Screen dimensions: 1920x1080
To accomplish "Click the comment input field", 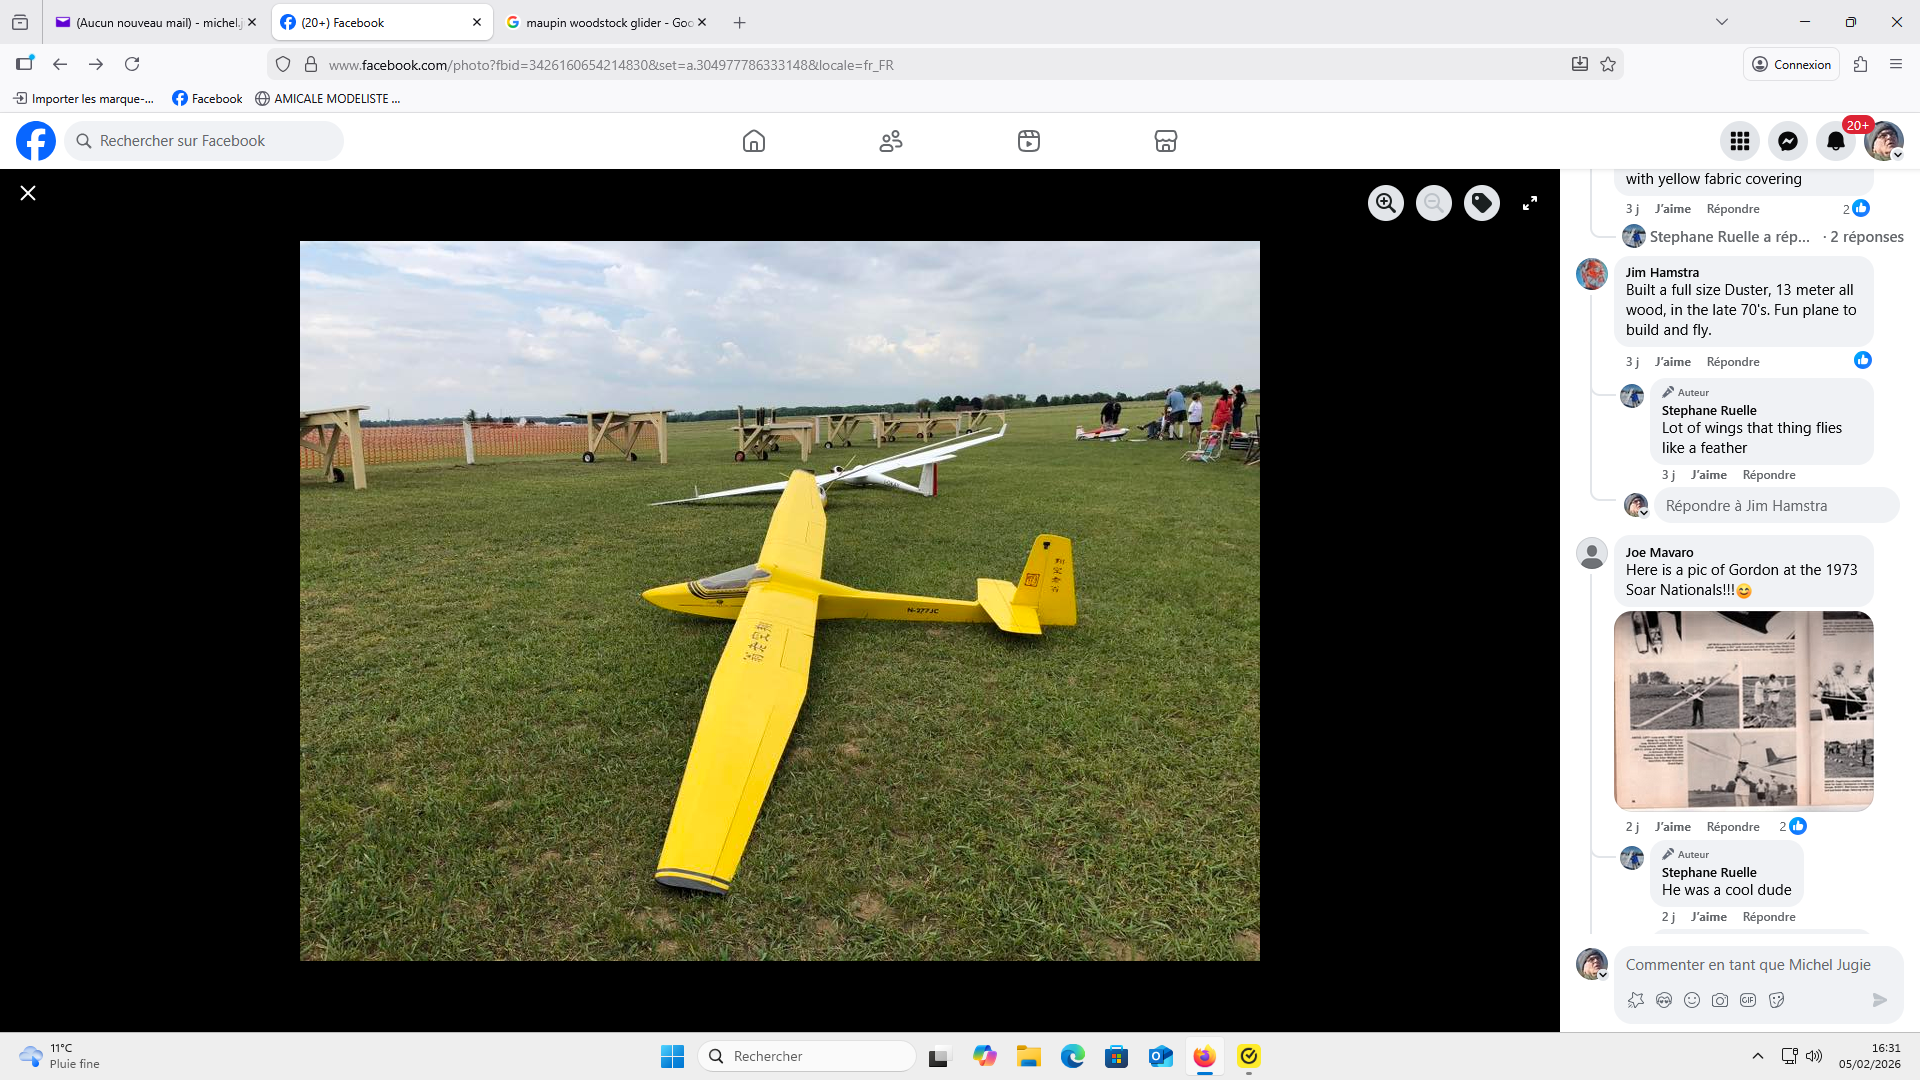I will pos(1748,965).
